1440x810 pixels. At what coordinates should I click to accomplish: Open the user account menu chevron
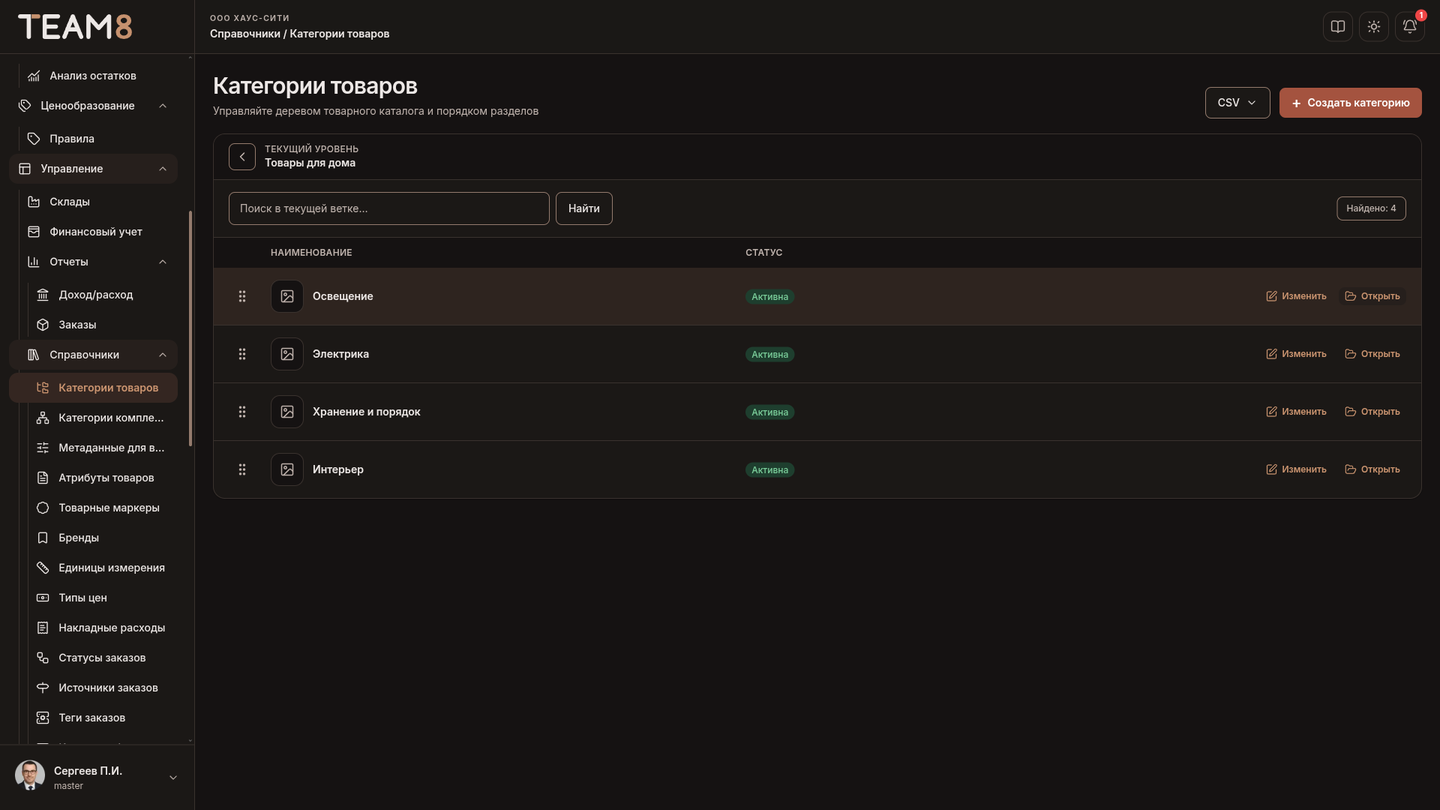(173, 778)
